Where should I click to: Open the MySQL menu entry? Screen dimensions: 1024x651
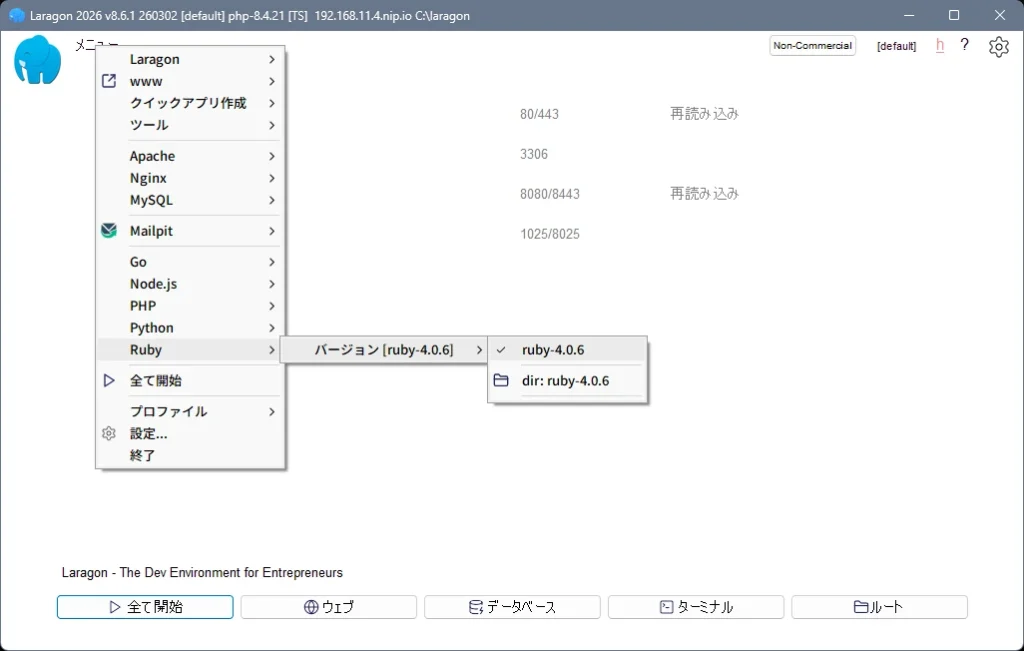click(190, 200)
